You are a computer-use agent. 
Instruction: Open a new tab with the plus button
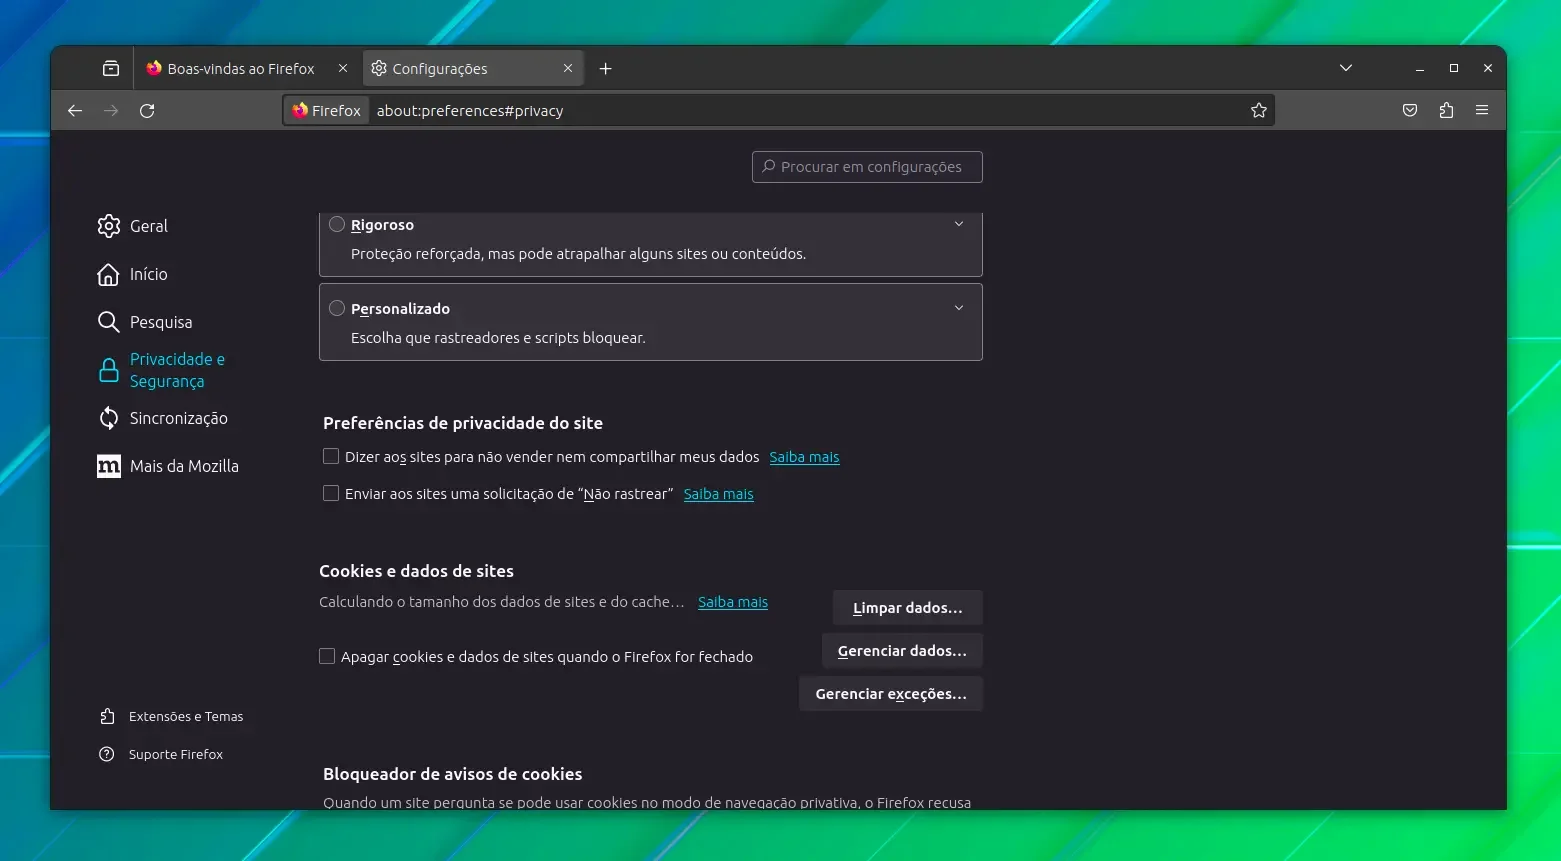tap(605, 69)
